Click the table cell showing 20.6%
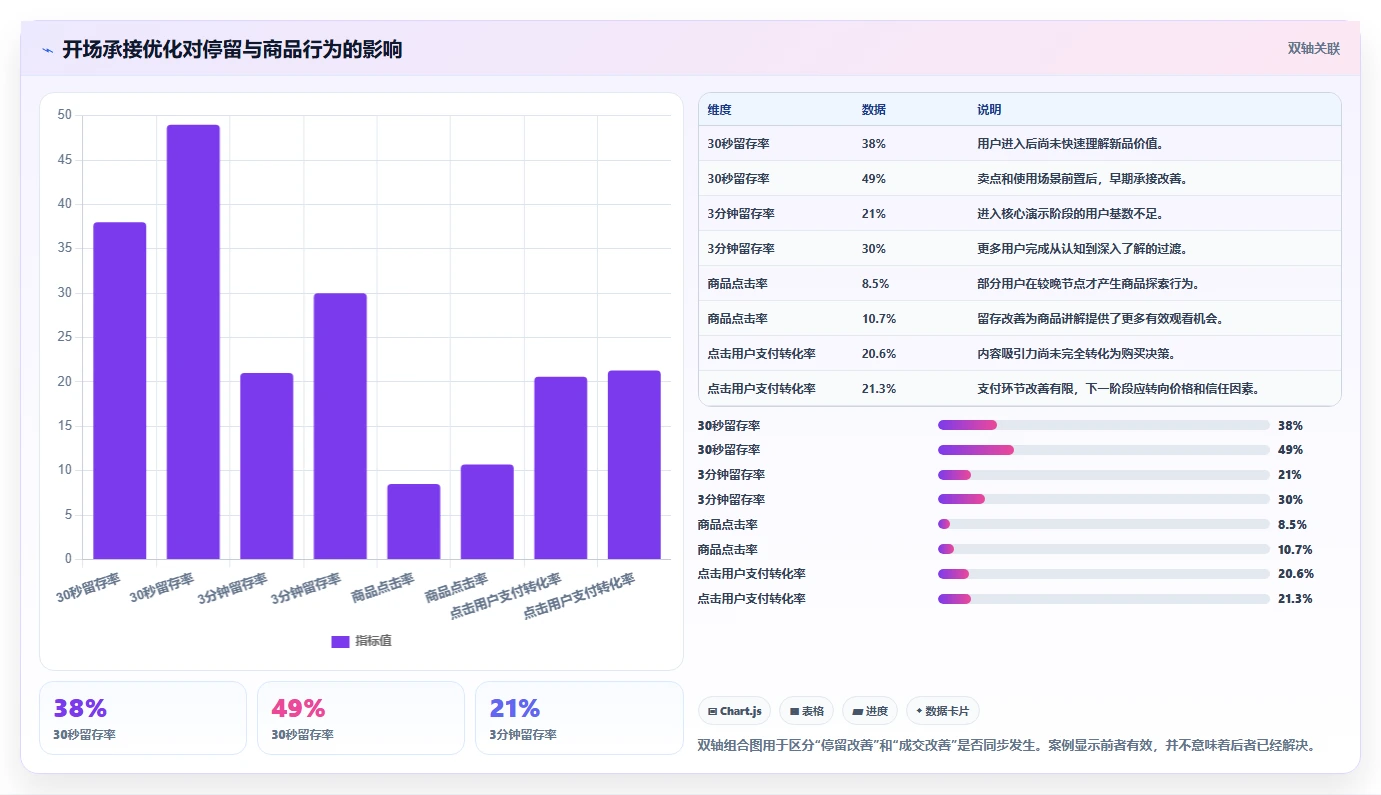The height and width of the screenshot is (795, 1381). [x=878, y=354]
